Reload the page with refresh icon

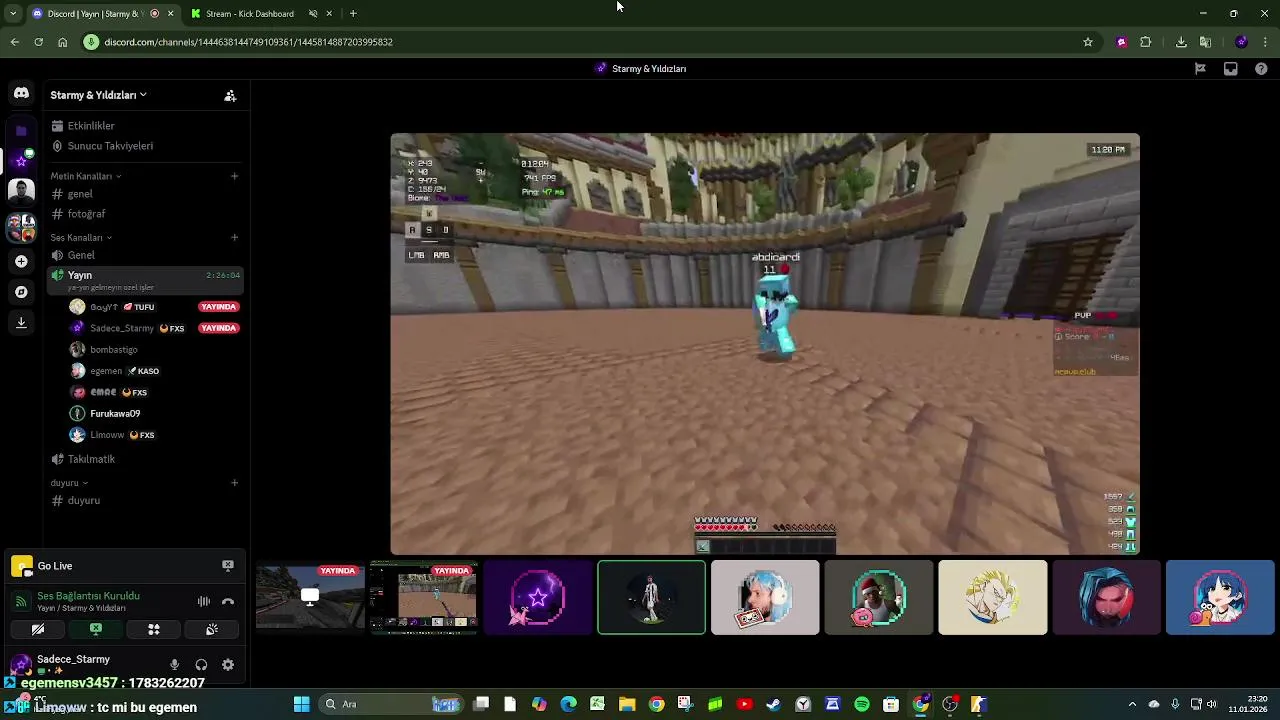38,42
